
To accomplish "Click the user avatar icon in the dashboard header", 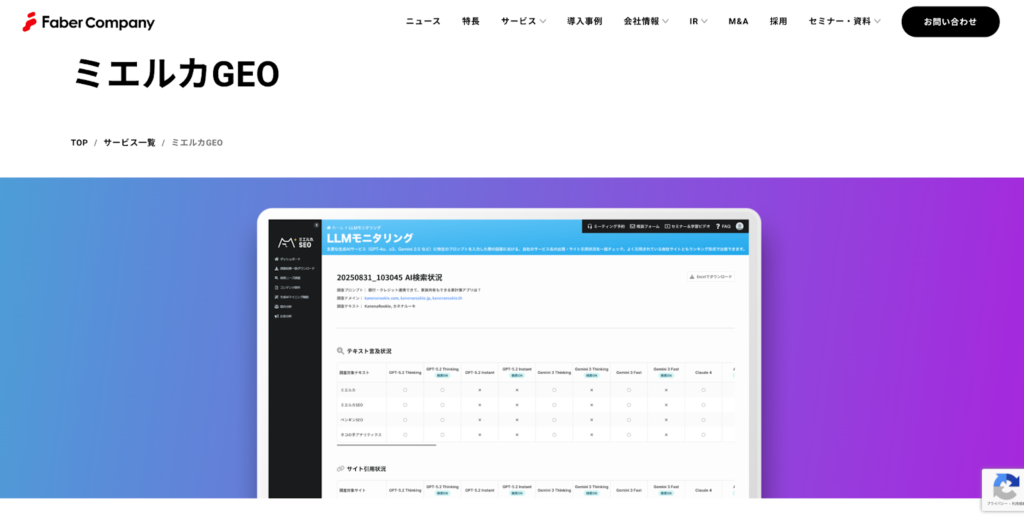I will coord(740,226).
